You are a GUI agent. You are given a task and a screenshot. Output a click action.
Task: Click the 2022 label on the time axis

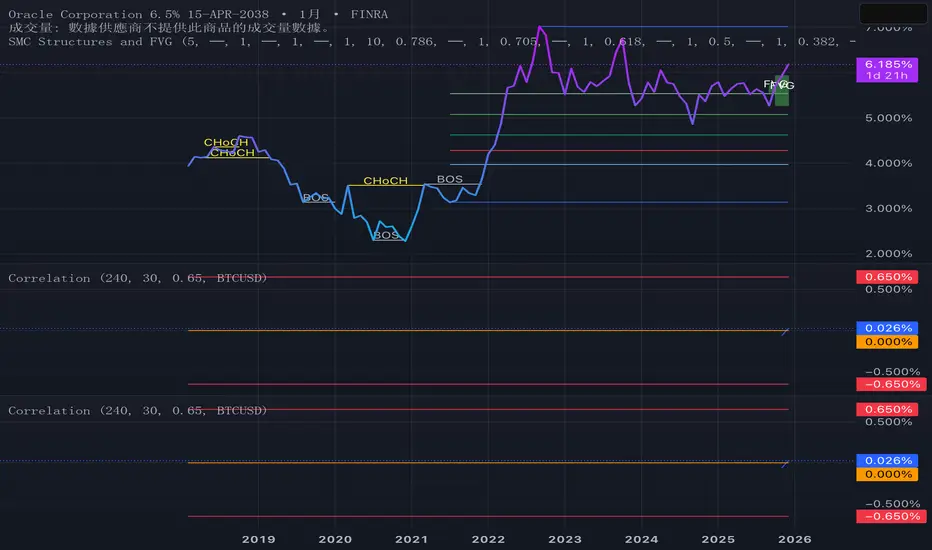coord(488,539)
